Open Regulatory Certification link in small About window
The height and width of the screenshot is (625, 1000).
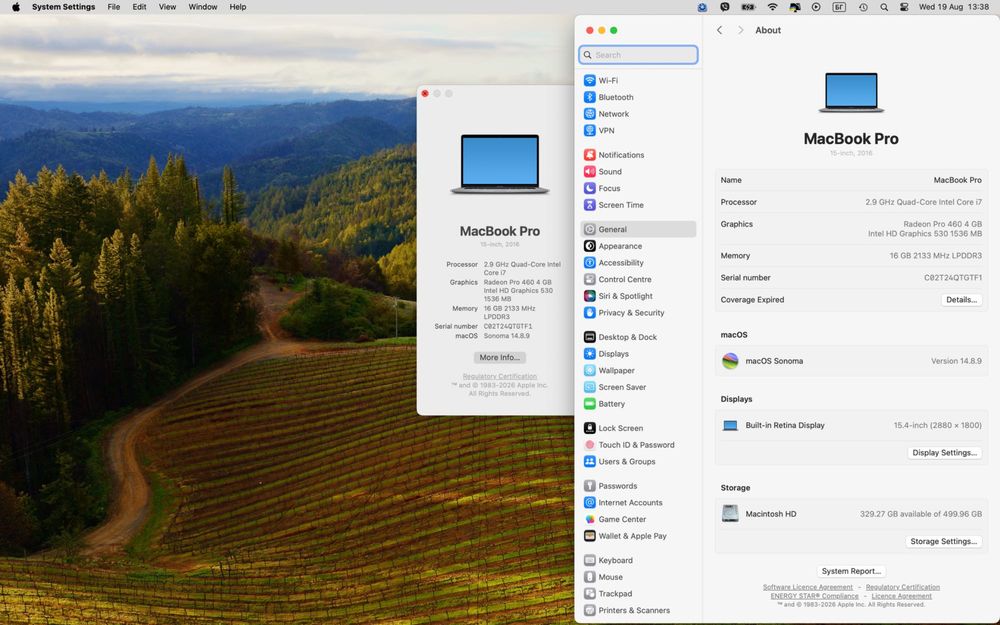(499, 376)
